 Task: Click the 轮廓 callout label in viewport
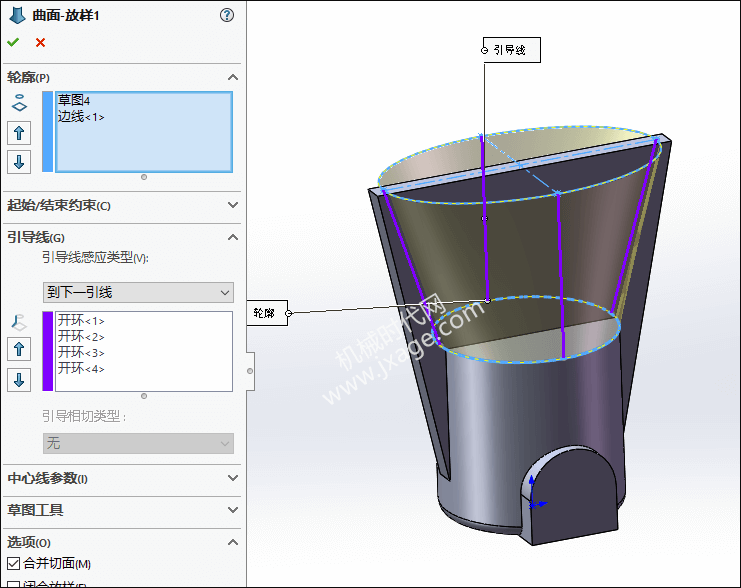tap(266, 313)
